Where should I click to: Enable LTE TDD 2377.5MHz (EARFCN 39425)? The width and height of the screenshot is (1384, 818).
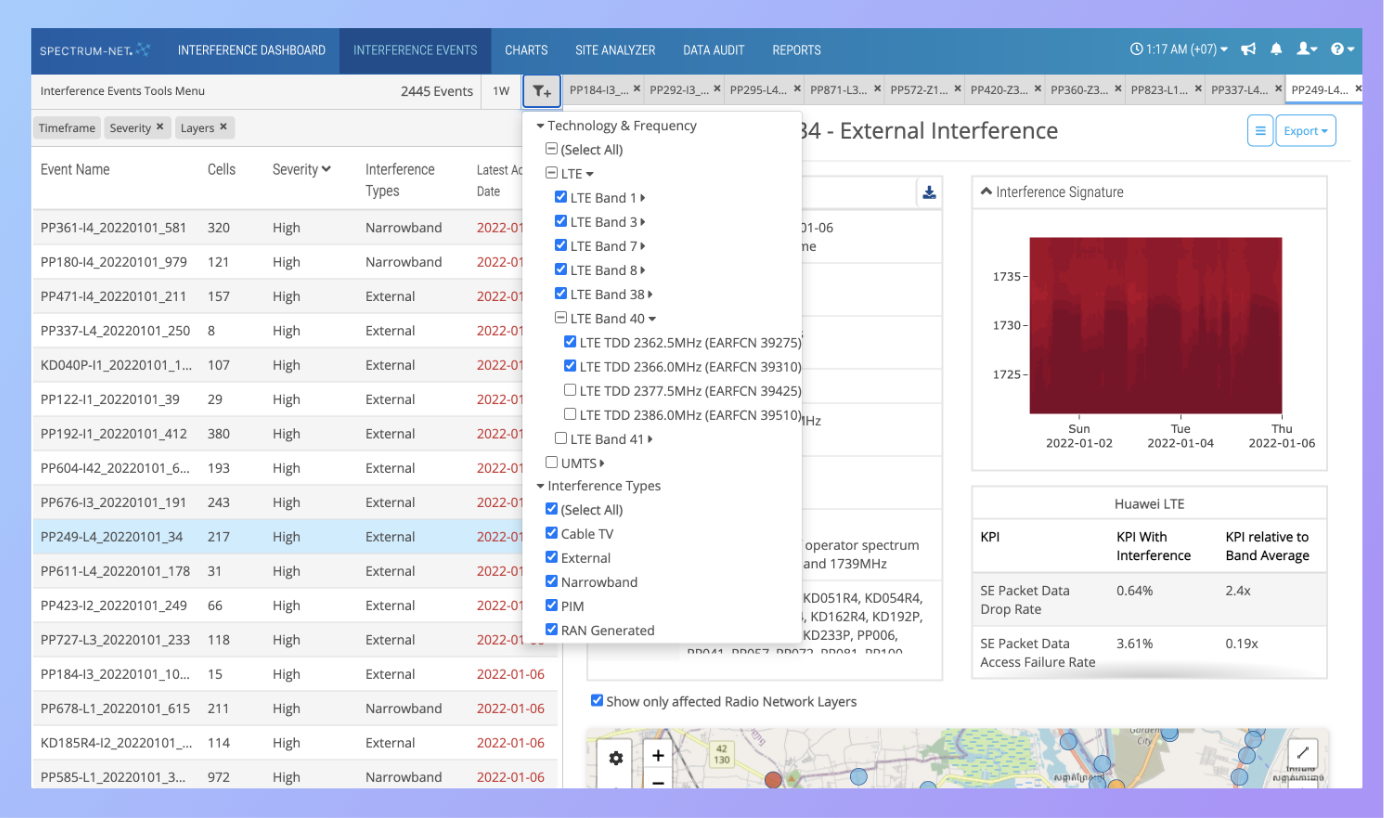pyautogui.click(x=570, y=390)
